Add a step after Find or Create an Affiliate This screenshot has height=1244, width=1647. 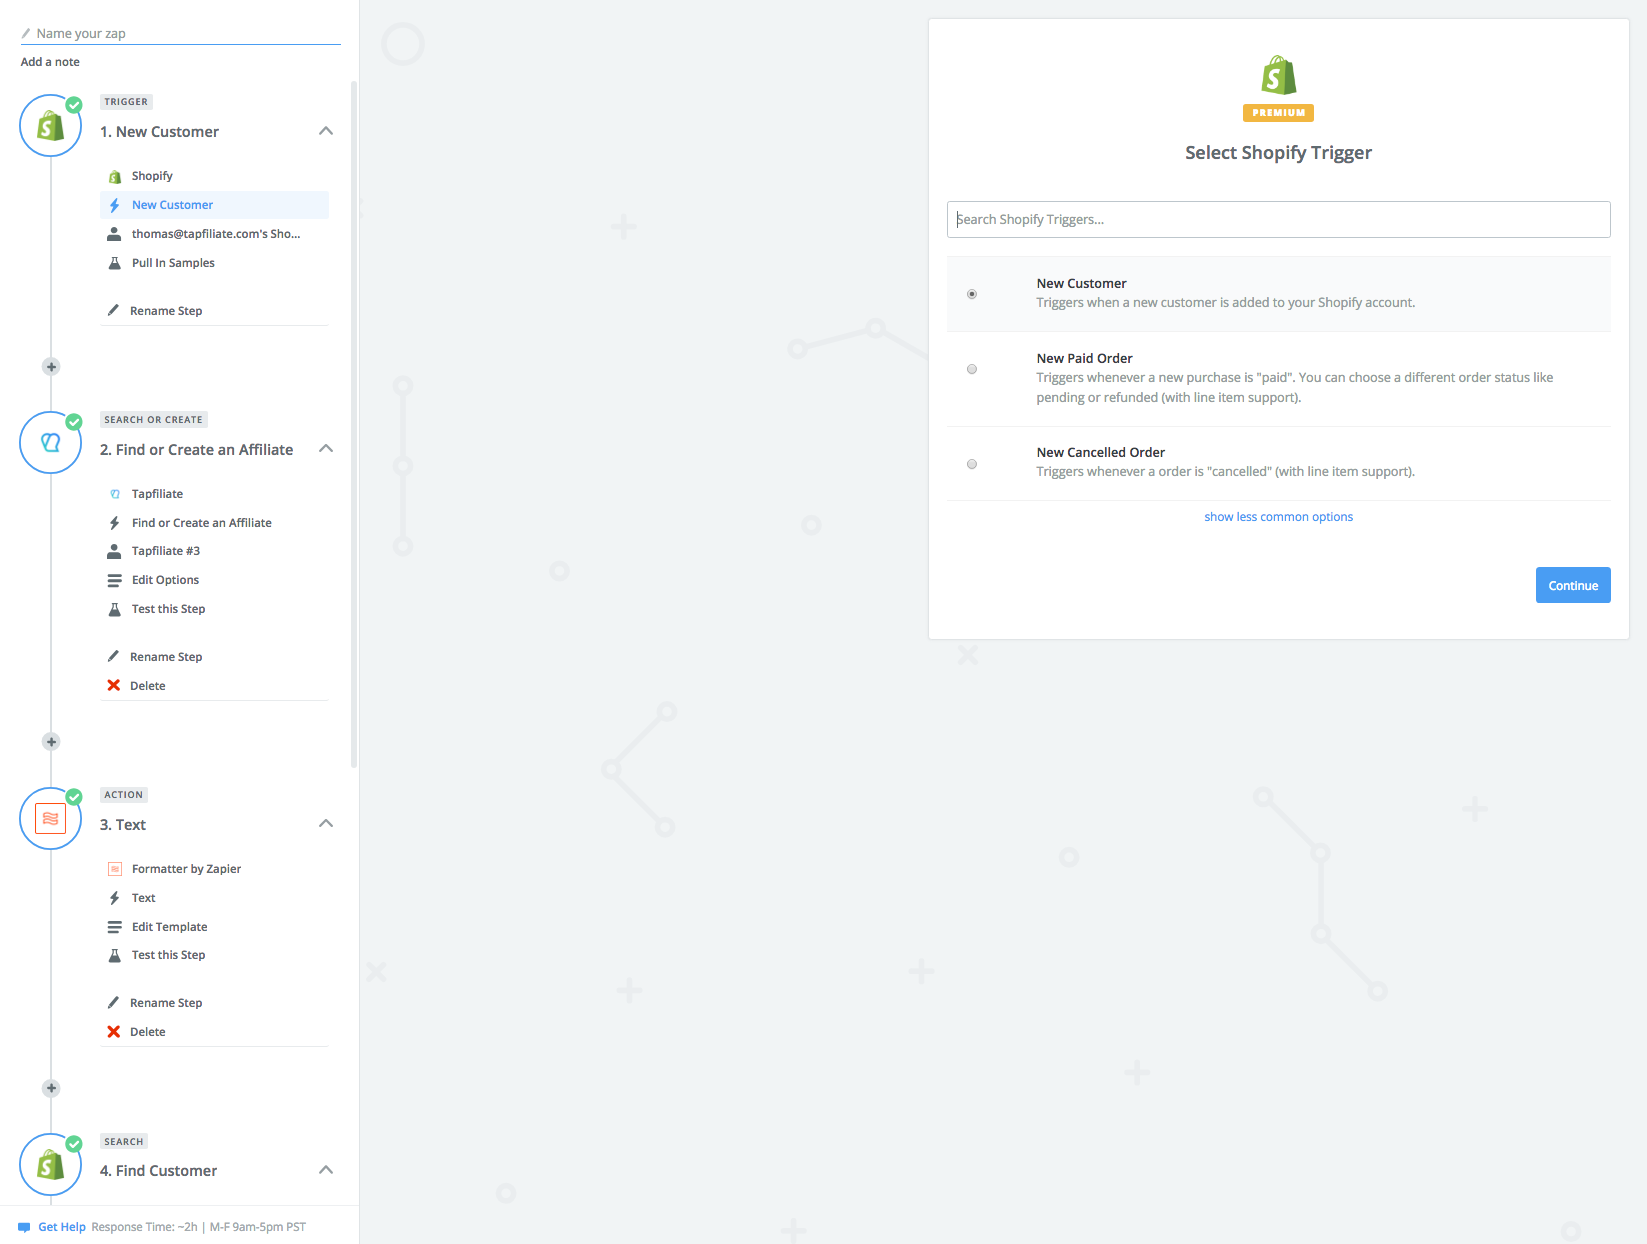click(51, 742)
